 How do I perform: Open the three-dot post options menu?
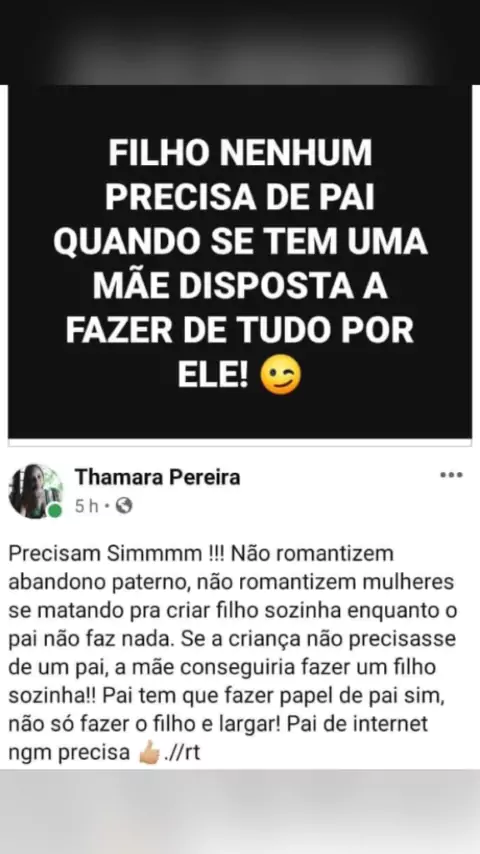(x=451, y=475)
